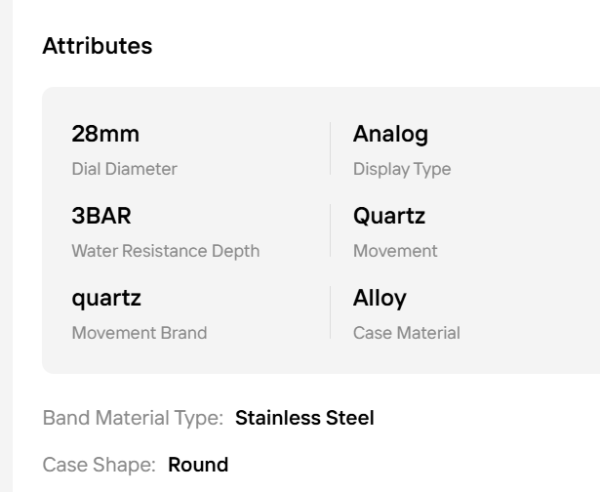
Task: Select the Analog display type value
Action: (x=390, y=135)
